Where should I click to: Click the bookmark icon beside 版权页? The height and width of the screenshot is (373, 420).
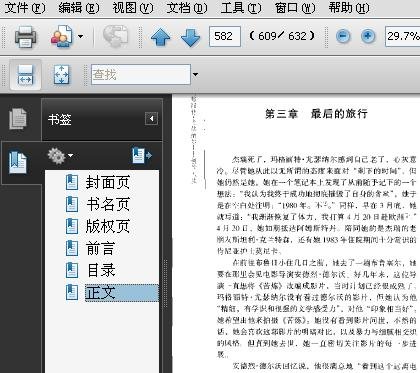72,226
